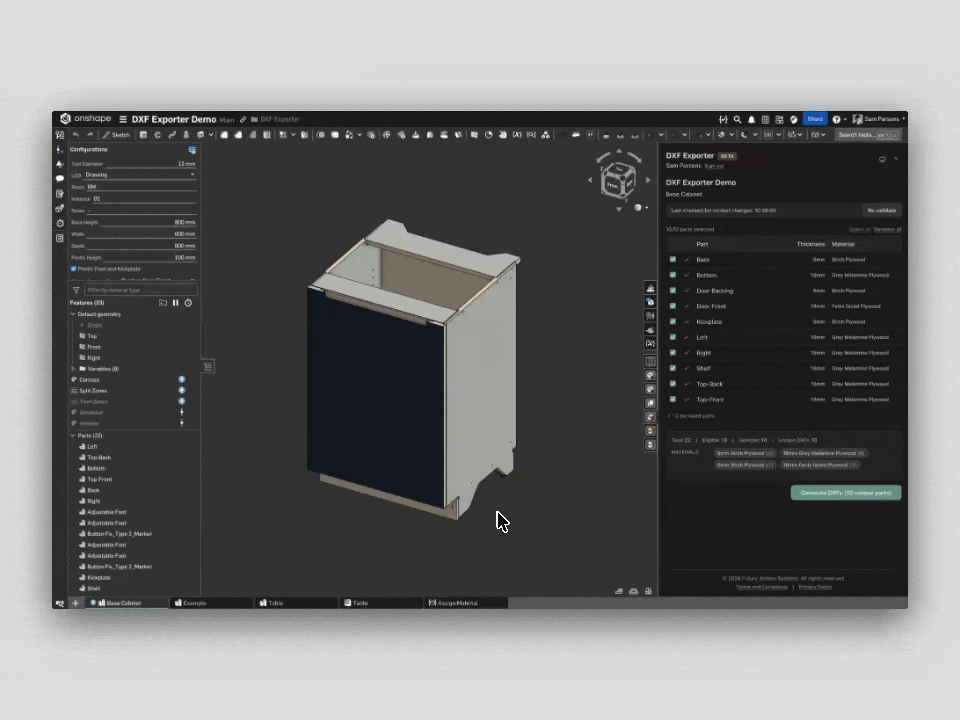
Task: Select the Top plane in Default geometry
Action: coord(92,336)
